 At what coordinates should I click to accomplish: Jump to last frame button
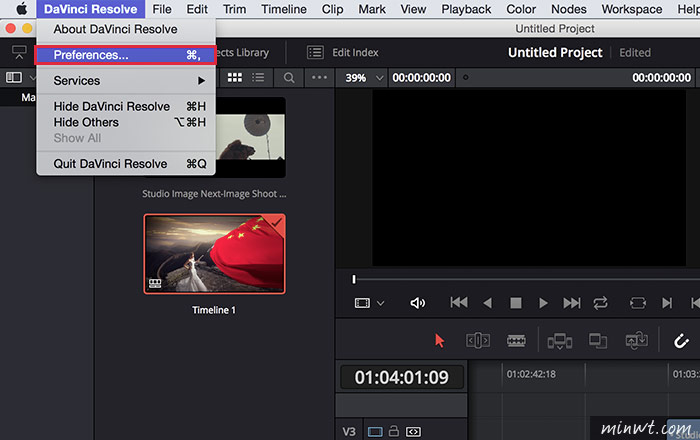(572, 303)
